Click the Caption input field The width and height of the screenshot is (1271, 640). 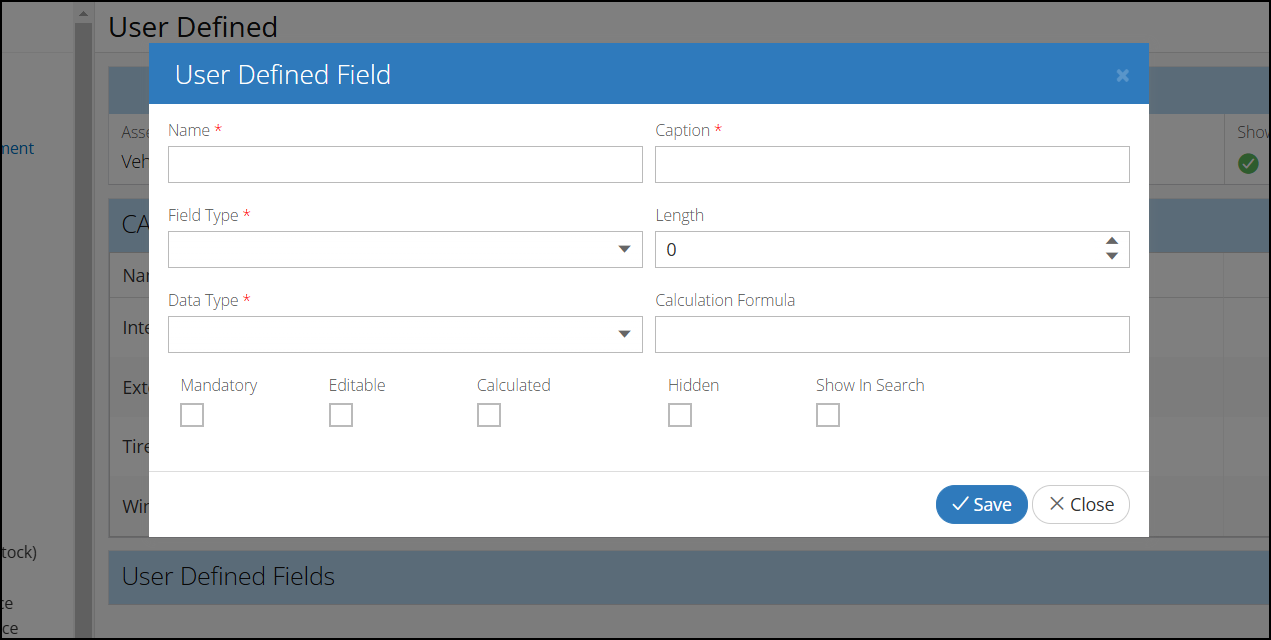(892, 165)
